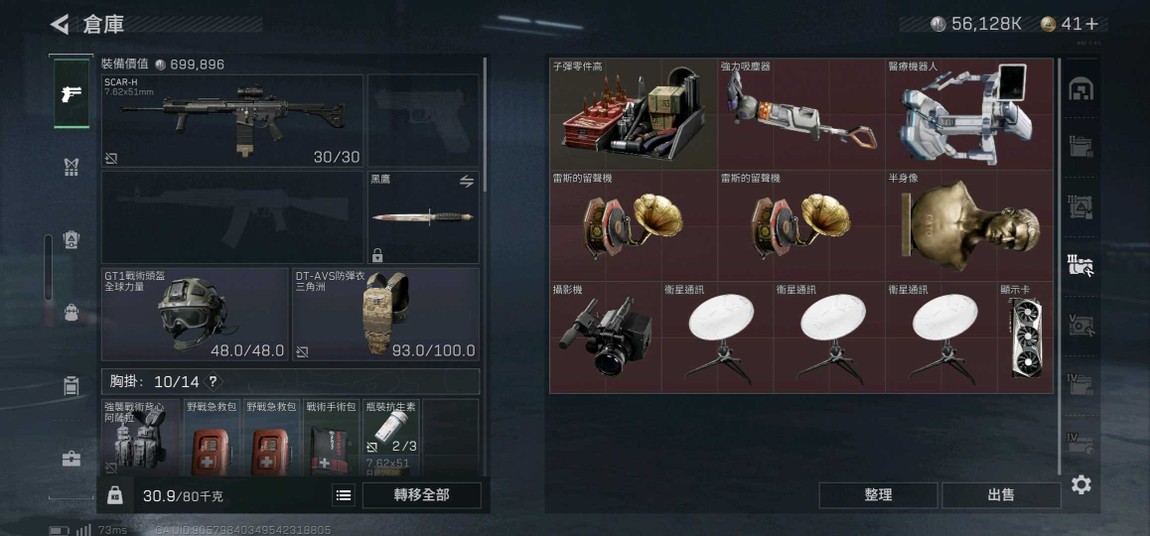Select the pistol weapons tab in left sidebar
This screenshot has height=536, width=1150.
(x=71, y=93)
